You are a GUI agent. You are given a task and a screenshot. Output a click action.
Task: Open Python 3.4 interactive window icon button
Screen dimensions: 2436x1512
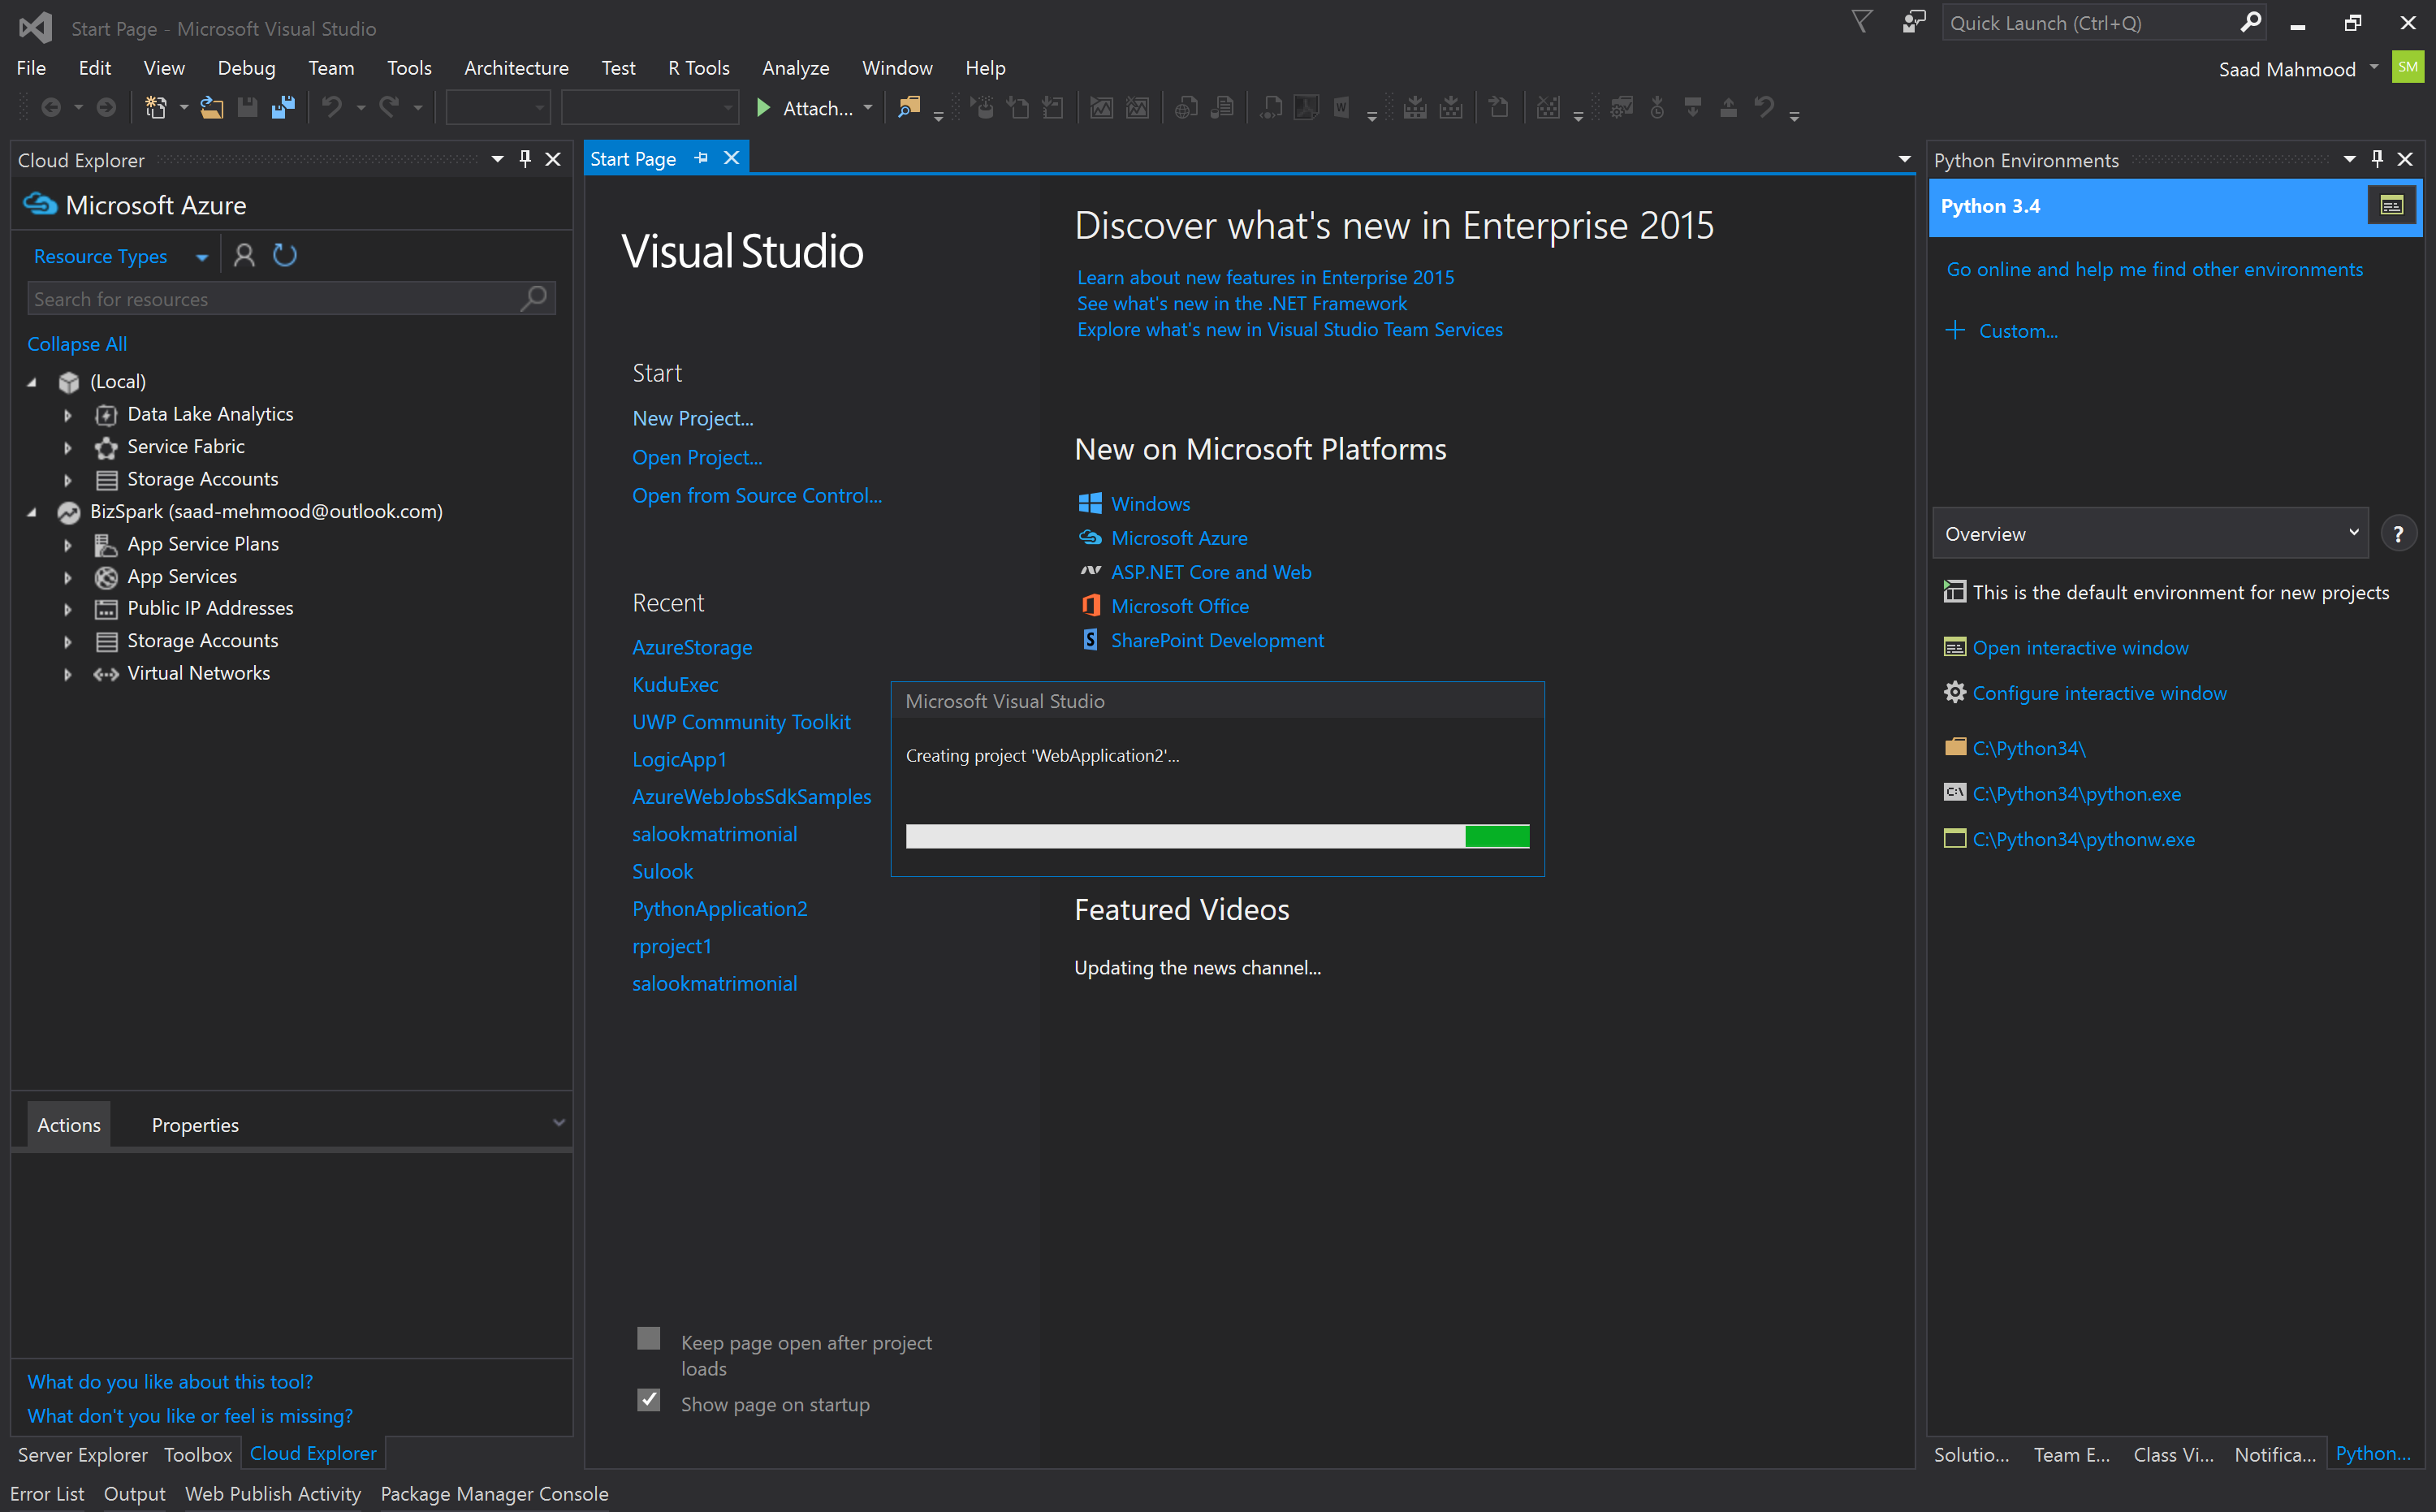[x=2391, y=206]
